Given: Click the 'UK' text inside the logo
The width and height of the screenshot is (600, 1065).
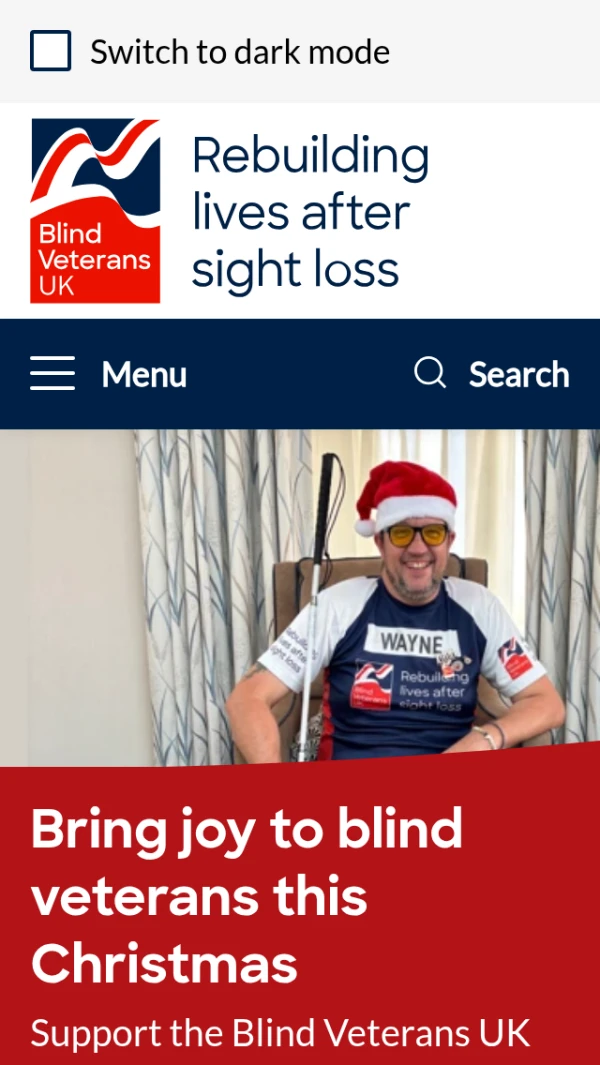Looking at the screenshot, I should point(56,286).
